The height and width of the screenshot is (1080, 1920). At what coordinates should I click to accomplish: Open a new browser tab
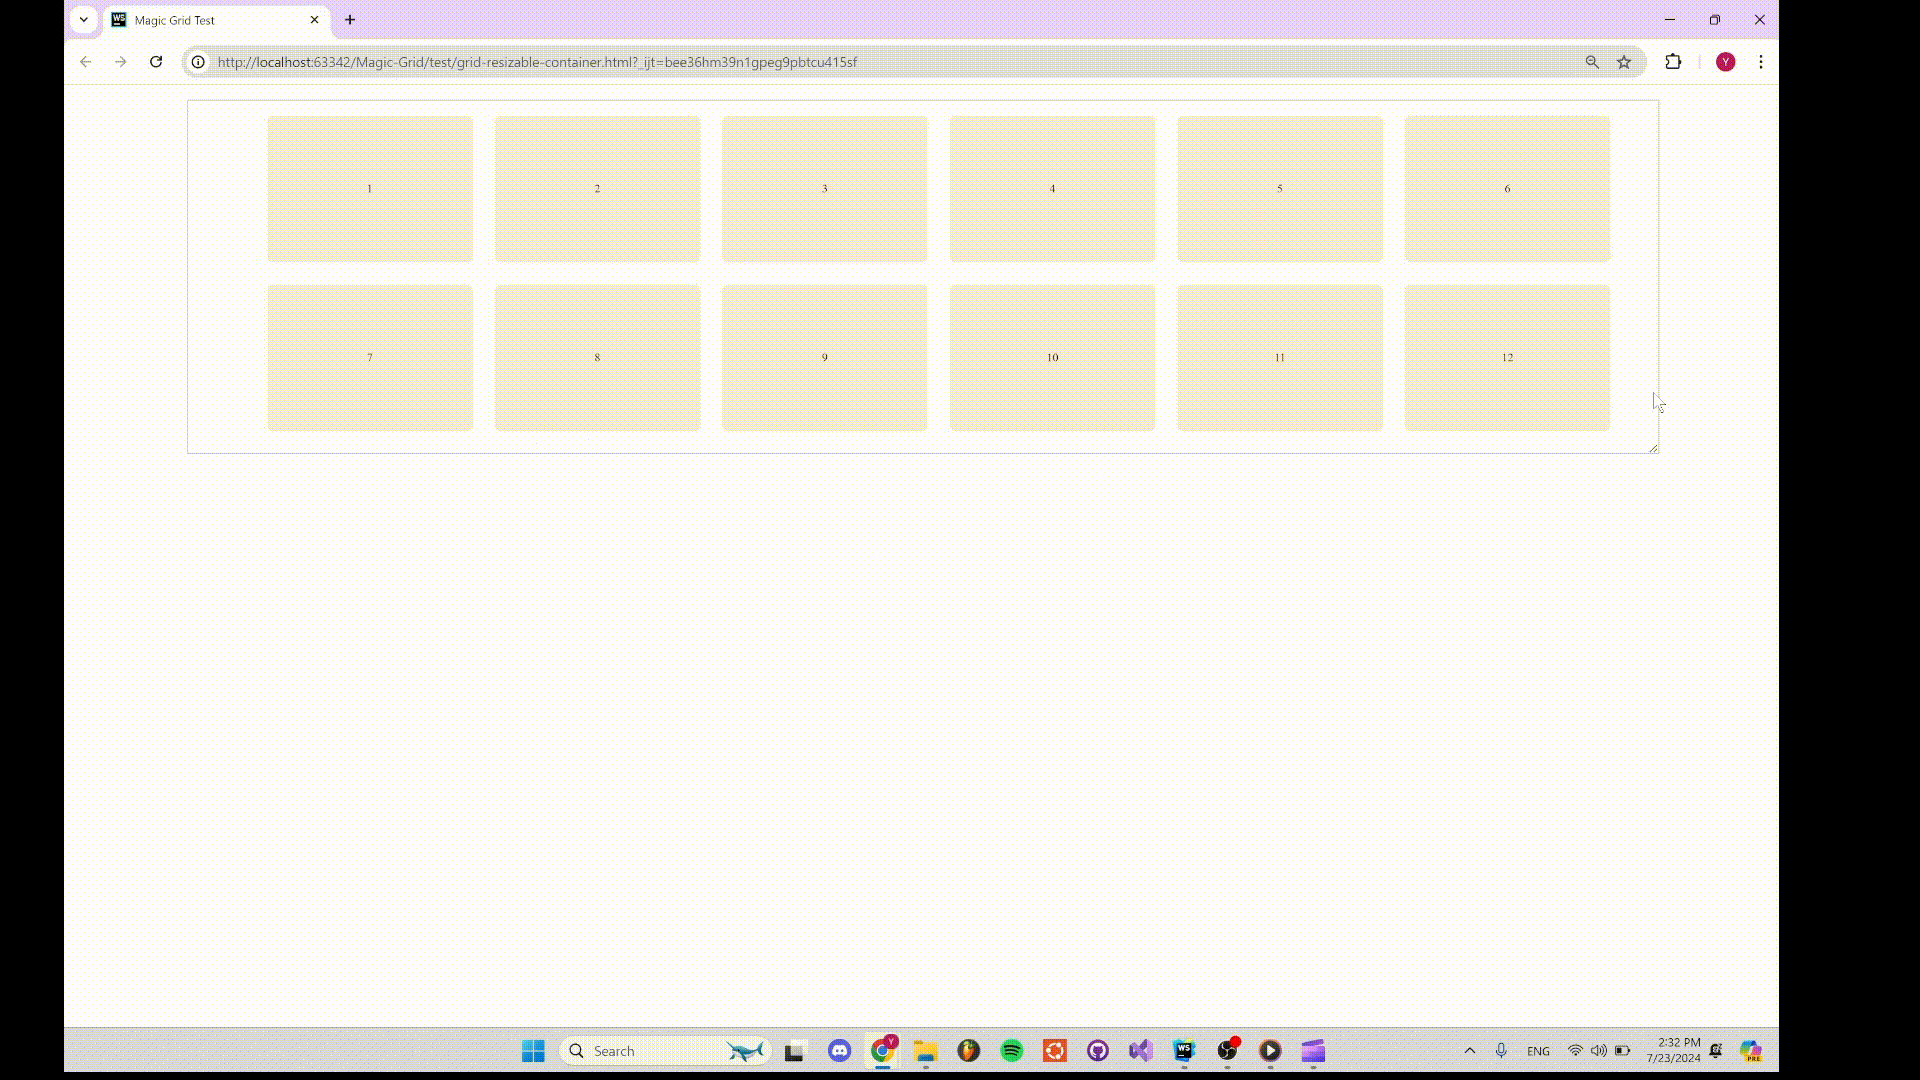click(x=350, y=20)
